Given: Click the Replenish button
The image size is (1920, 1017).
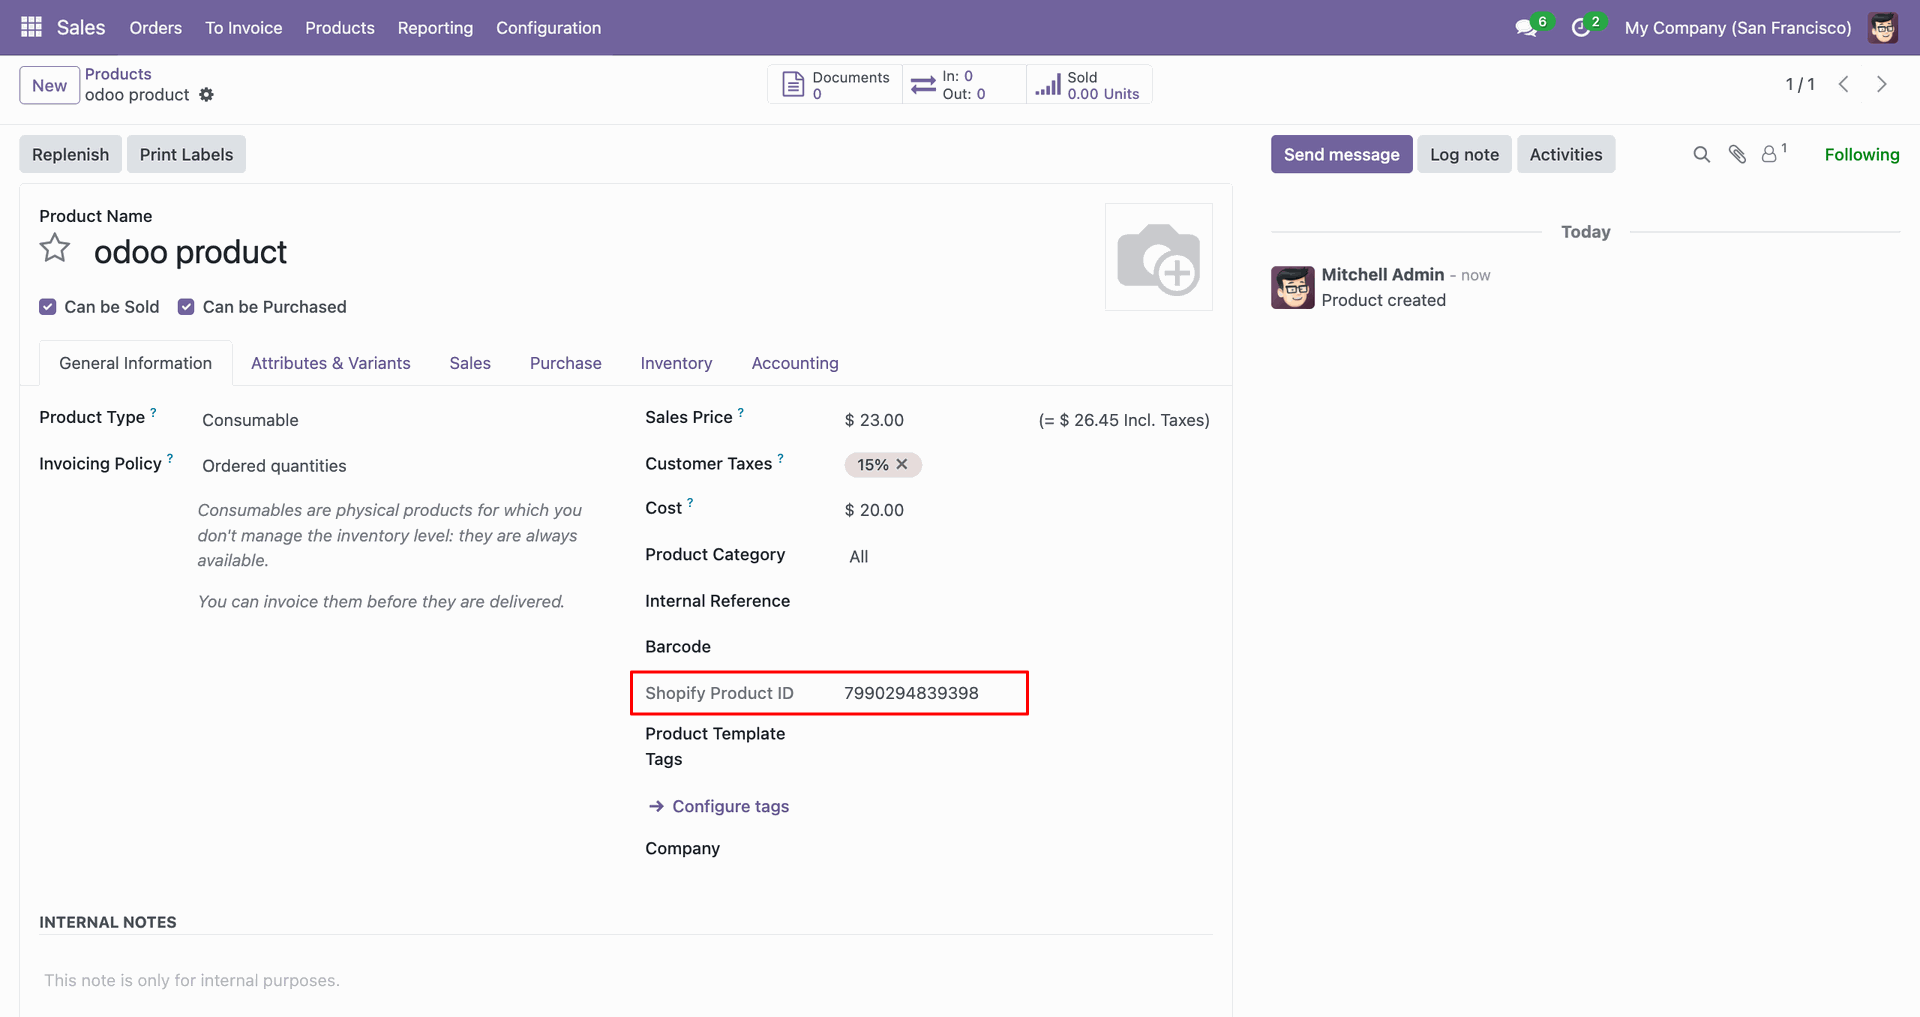Looking at the screenshot, I should pos(71,154).
